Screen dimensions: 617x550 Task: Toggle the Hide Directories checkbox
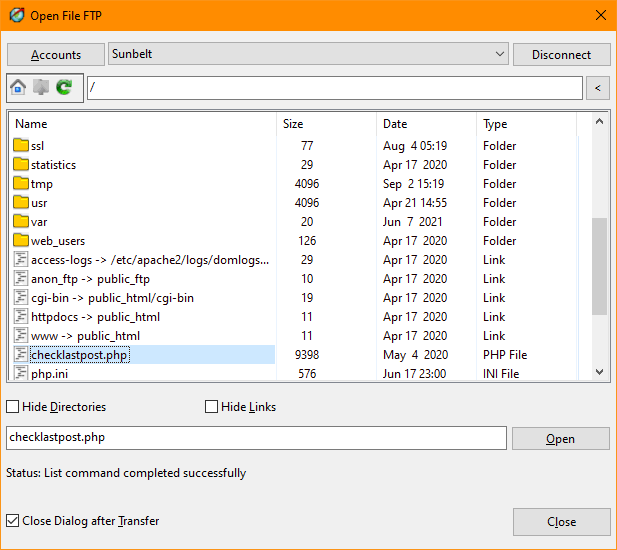[13, 406]
